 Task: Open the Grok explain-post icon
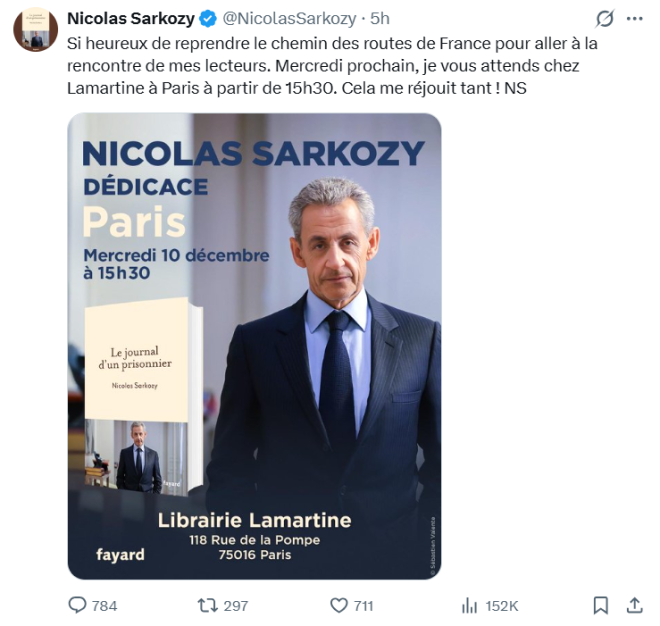pos(604,18)
